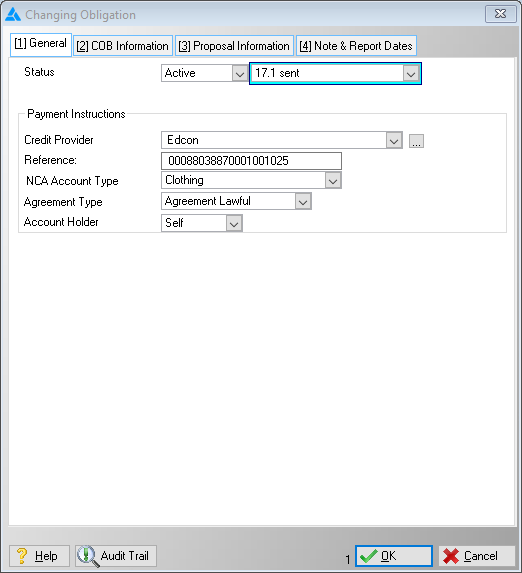Viewport: 522px width, 573px height.
Task: Click the Payment Instructions group heading
Action: [x=76, y=114]
